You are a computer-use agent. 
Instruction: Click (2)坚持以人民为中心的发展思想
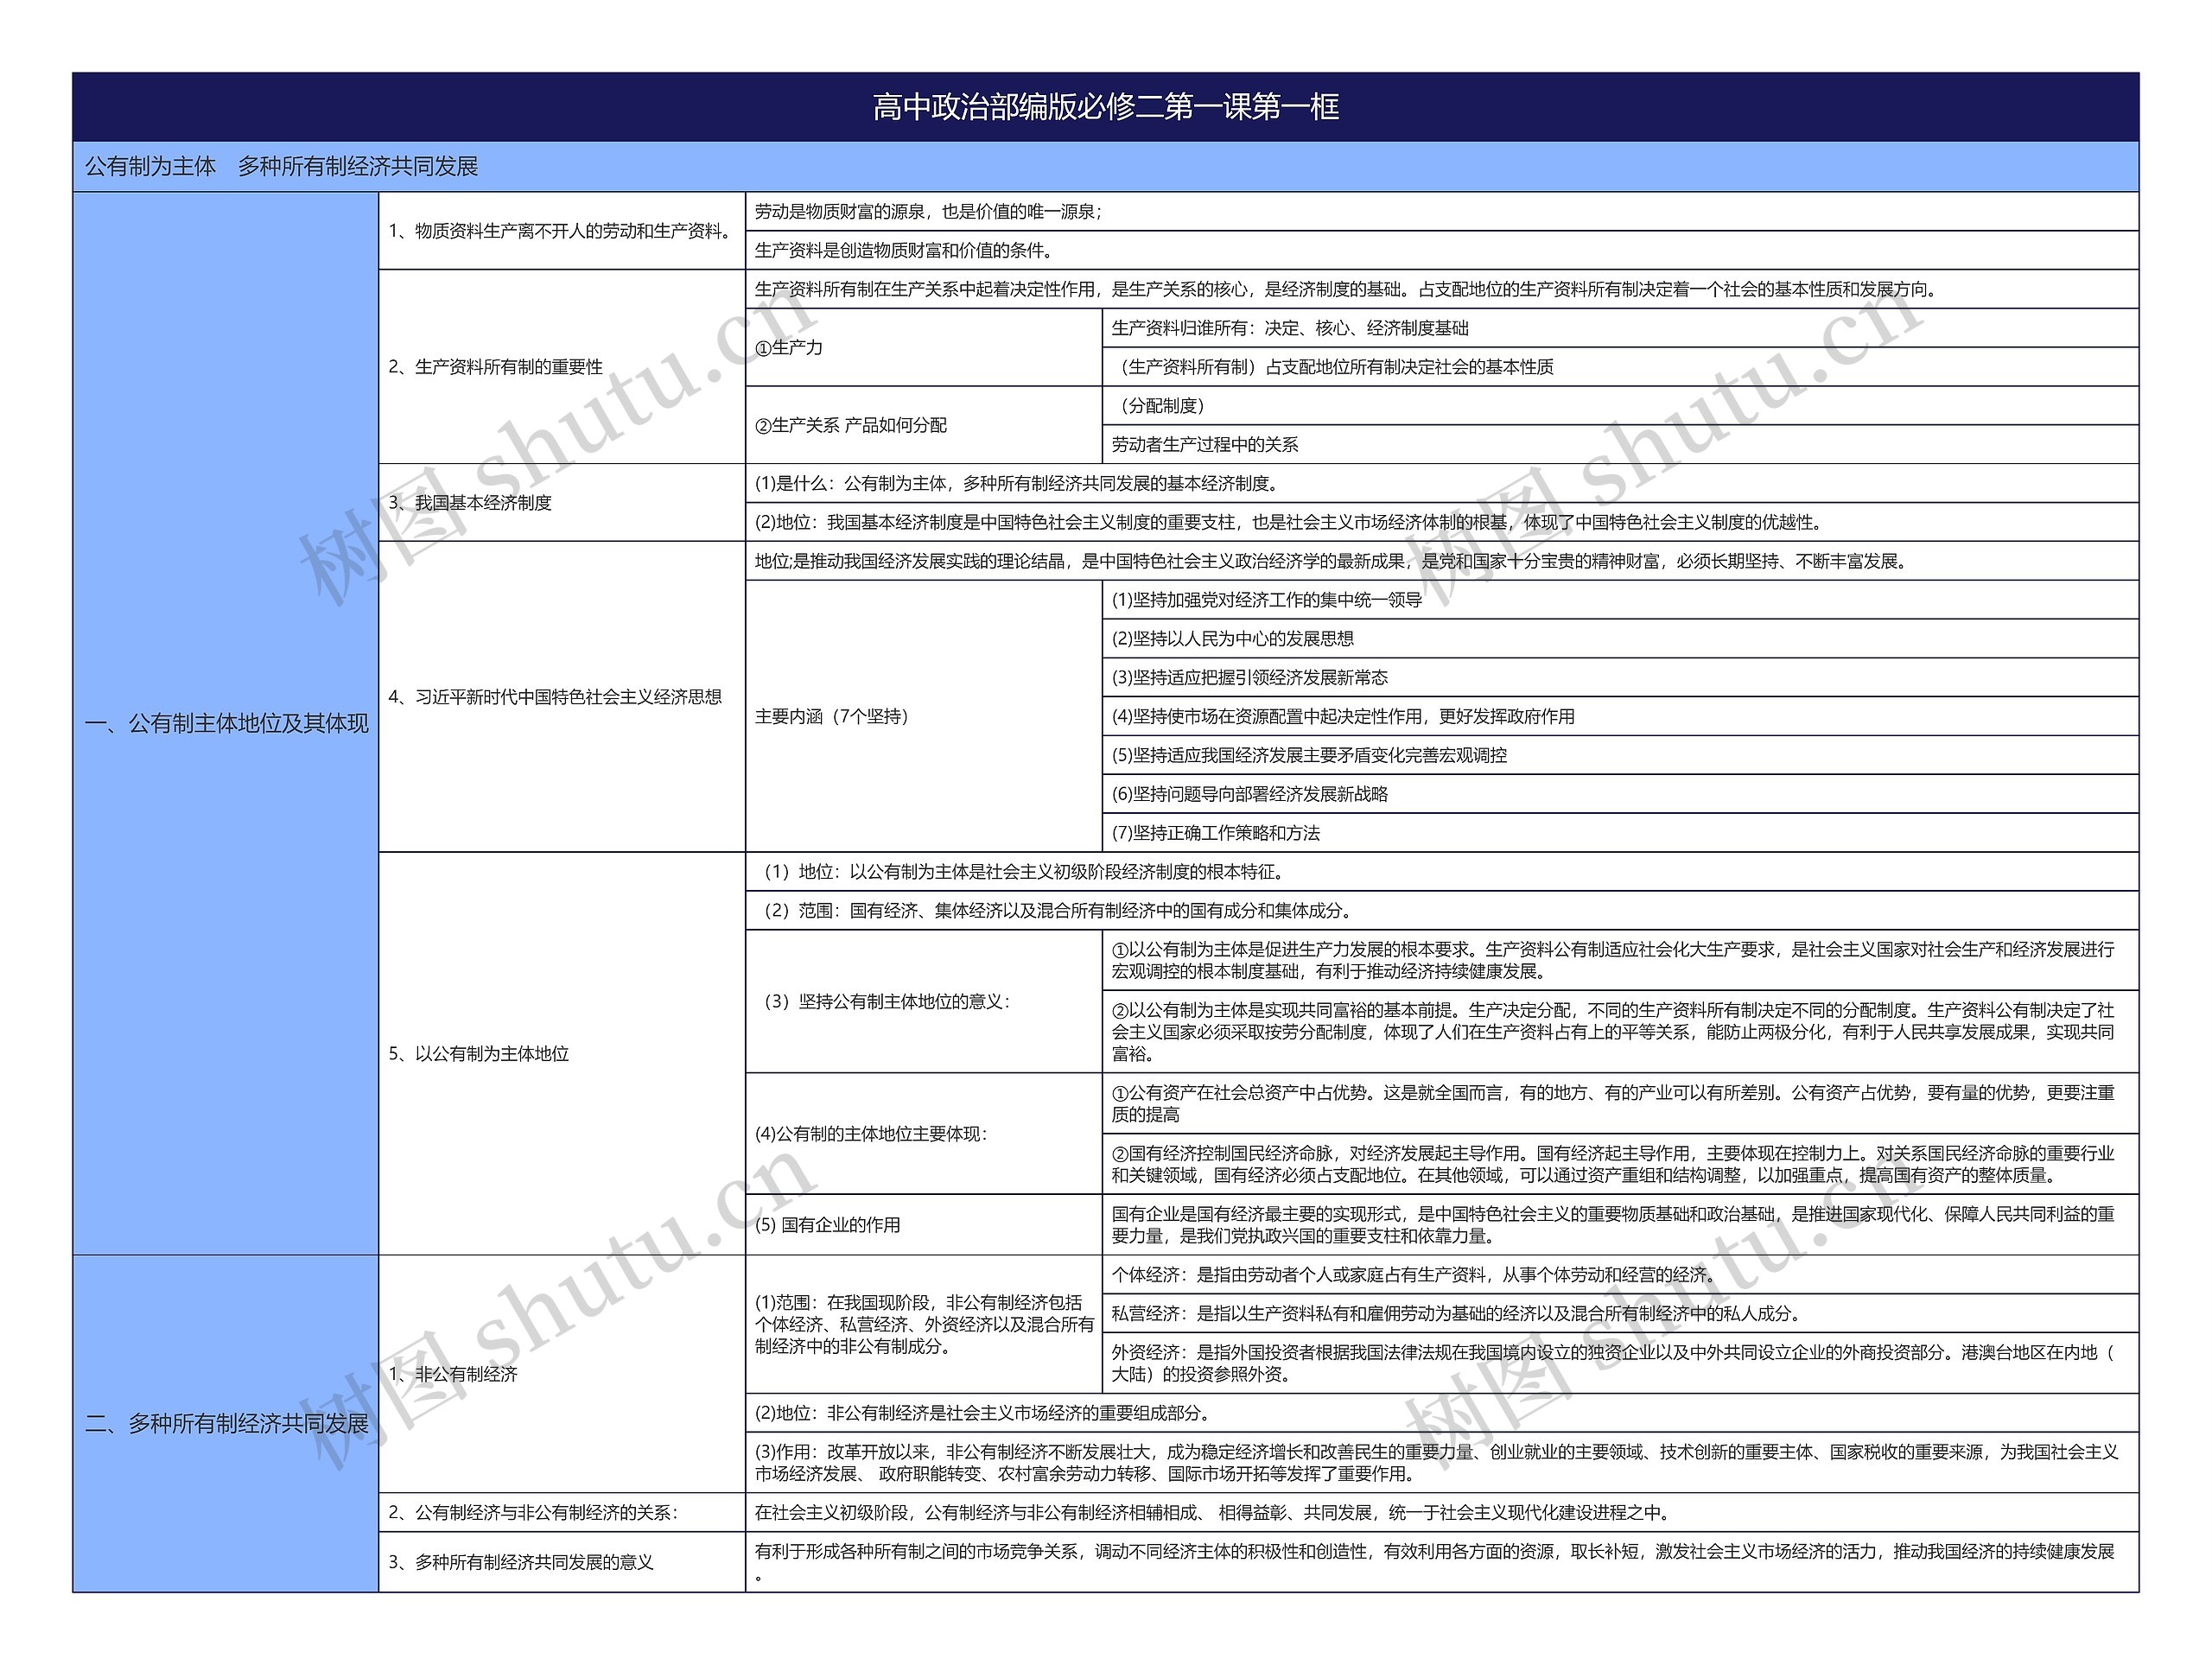(1620, 639)
